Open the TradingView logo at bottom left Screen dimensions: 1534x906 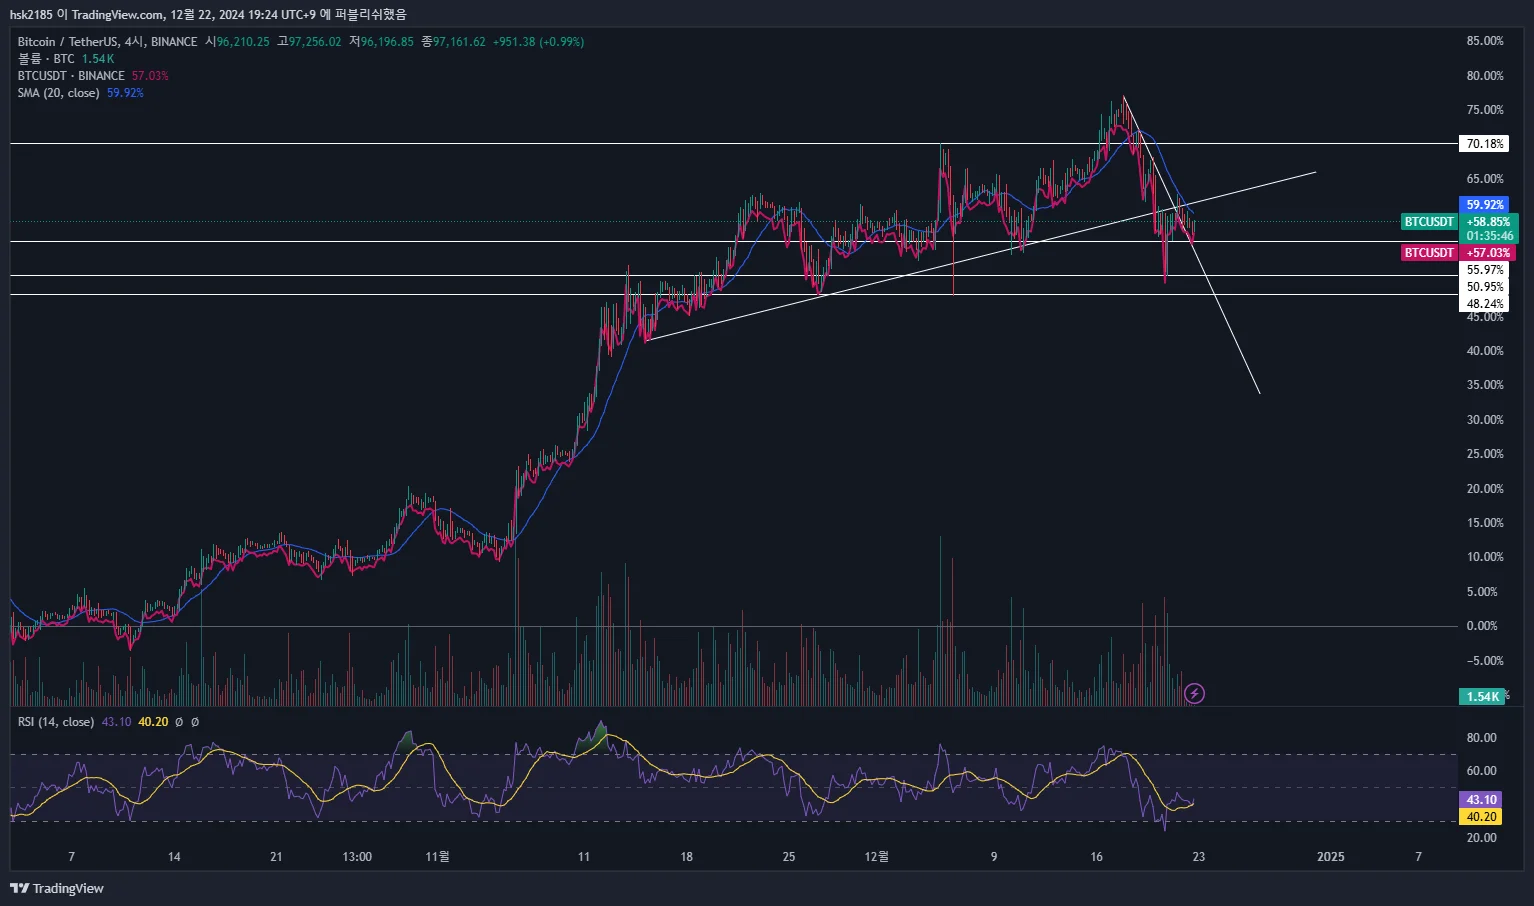[x=57, y=888]
